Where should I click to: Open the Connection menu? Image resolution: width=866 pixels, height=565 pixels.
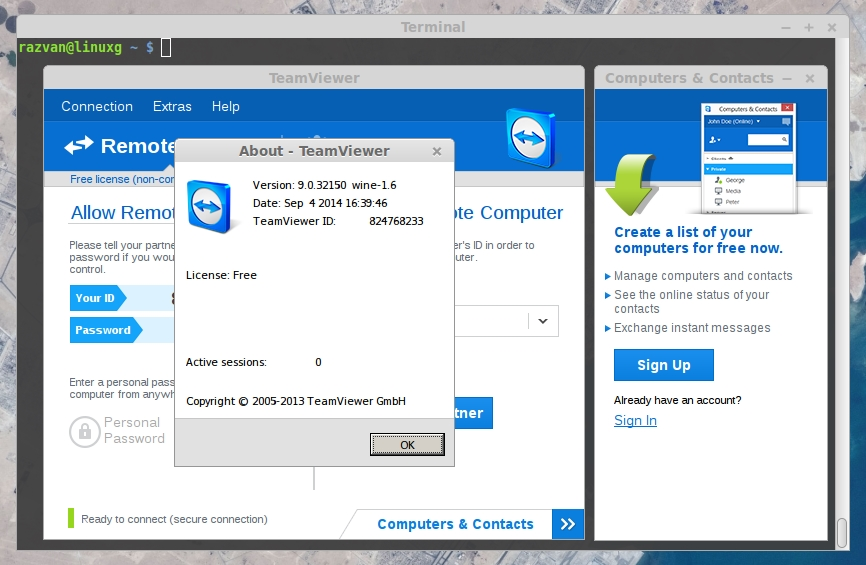97,106
